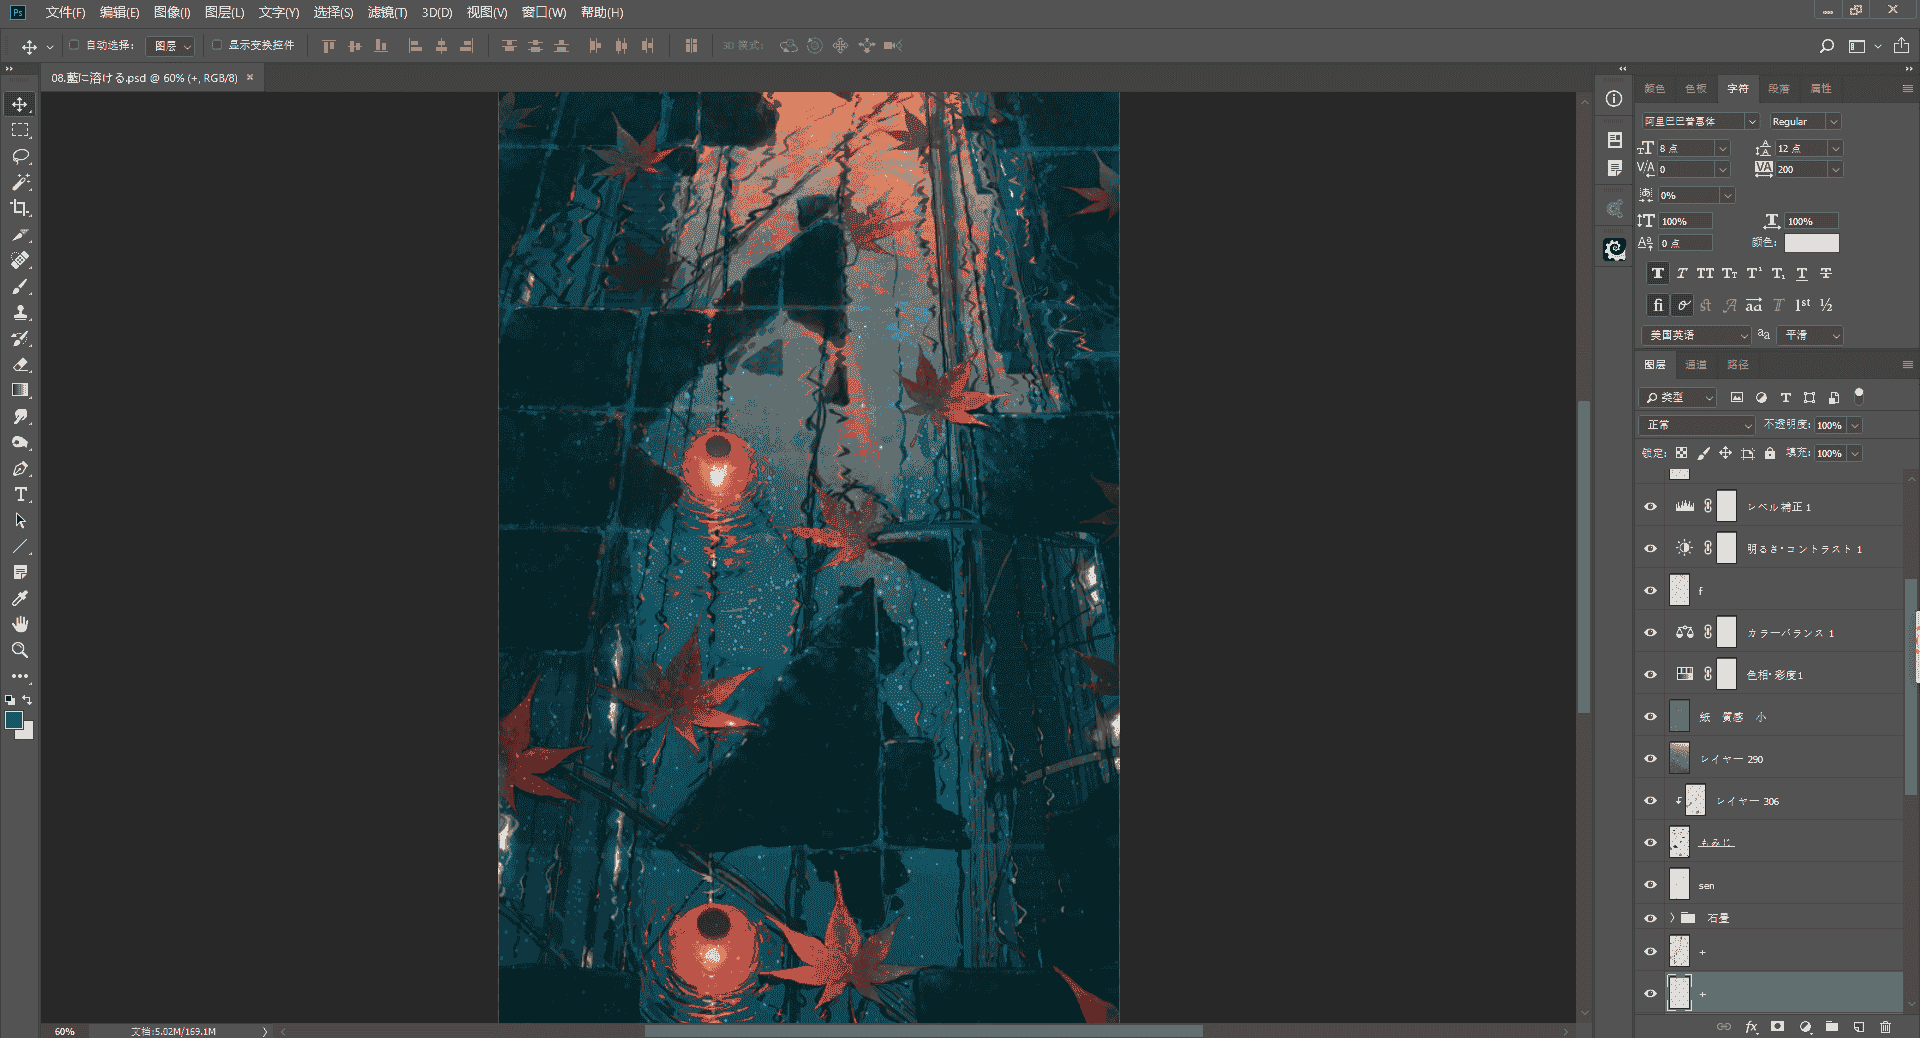This screenshot has height=1038, width=1920.
Task: Select the Rectangular Marquee tool
Action: 20,130
